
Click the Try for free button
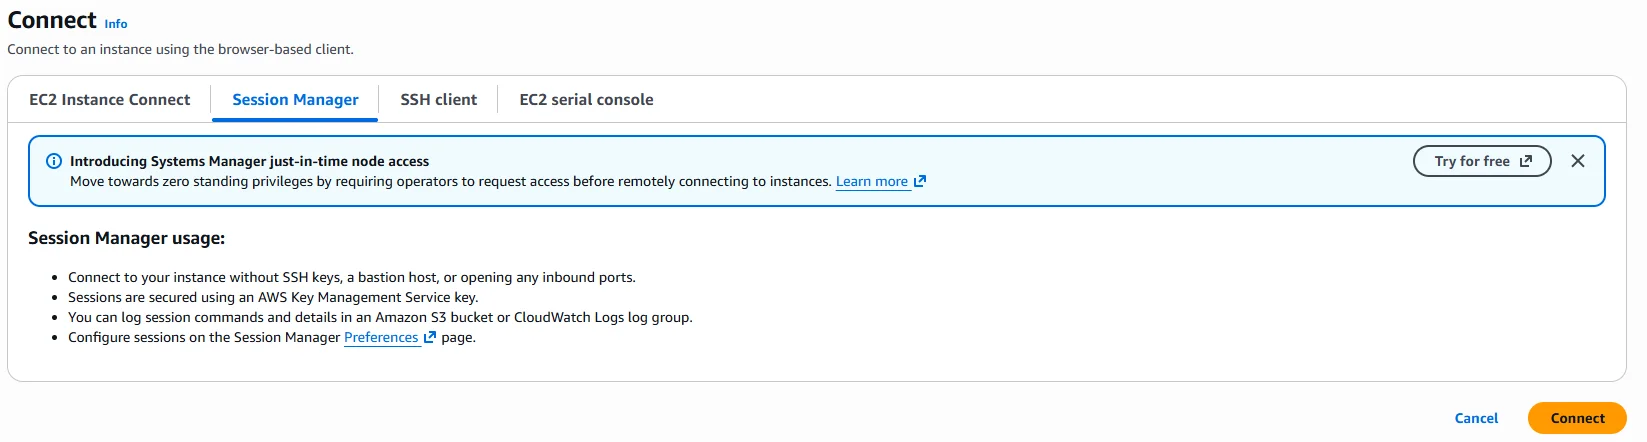point(1482,161)
